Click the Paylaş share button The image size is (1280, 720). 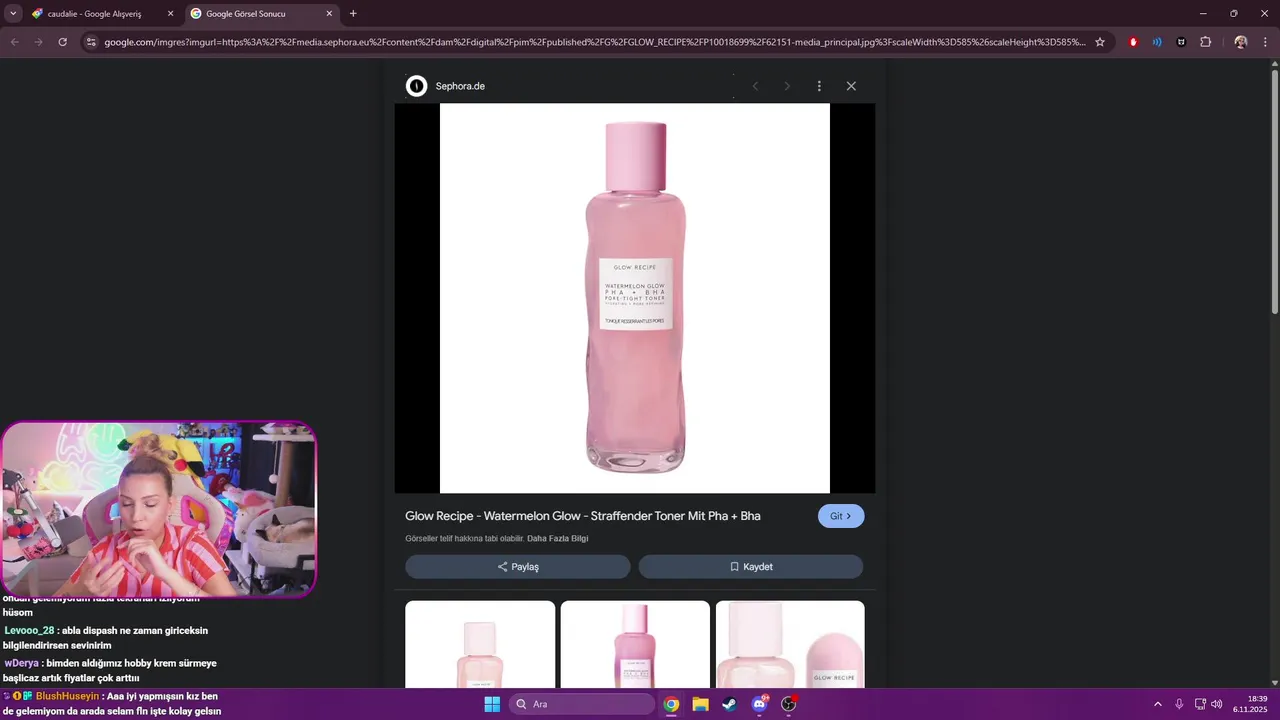click(x=518, y=567)
